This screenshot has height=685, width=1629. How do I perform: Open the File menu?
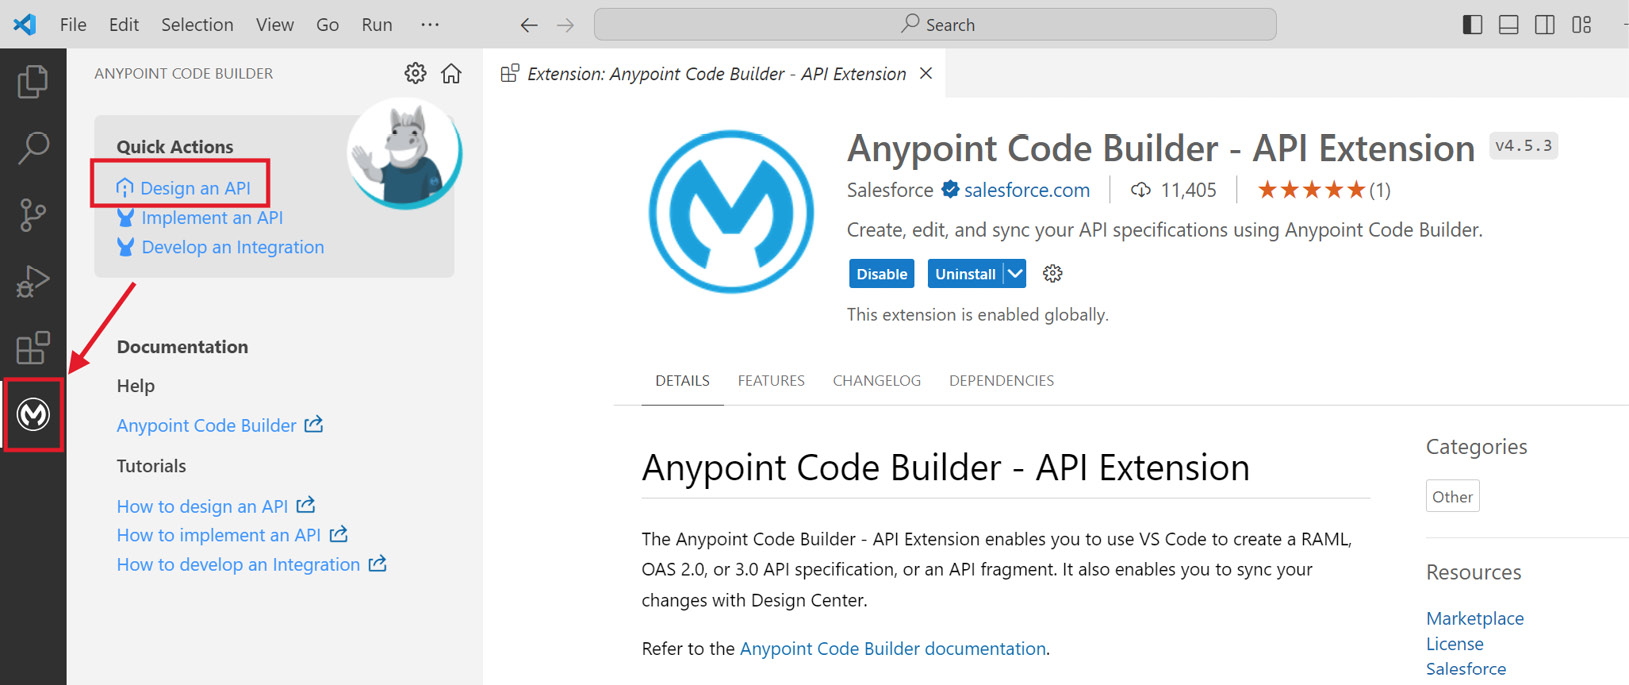point(73,24)
